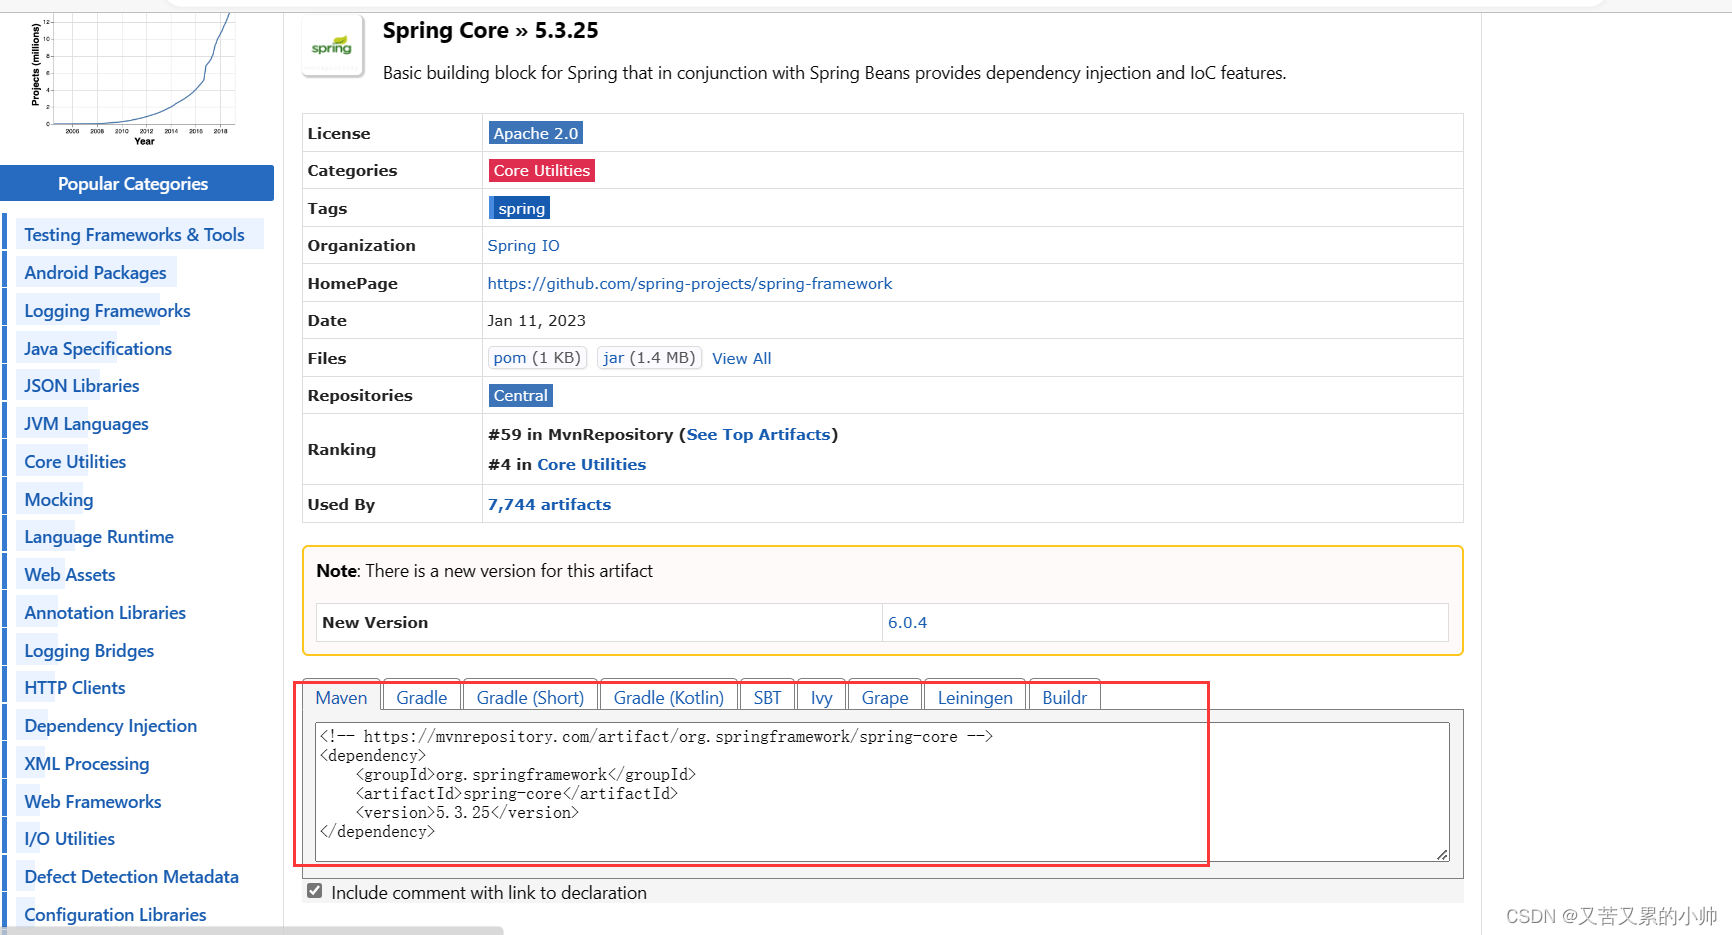Open Core Utilities sidebar category

(x=75, y=461)
